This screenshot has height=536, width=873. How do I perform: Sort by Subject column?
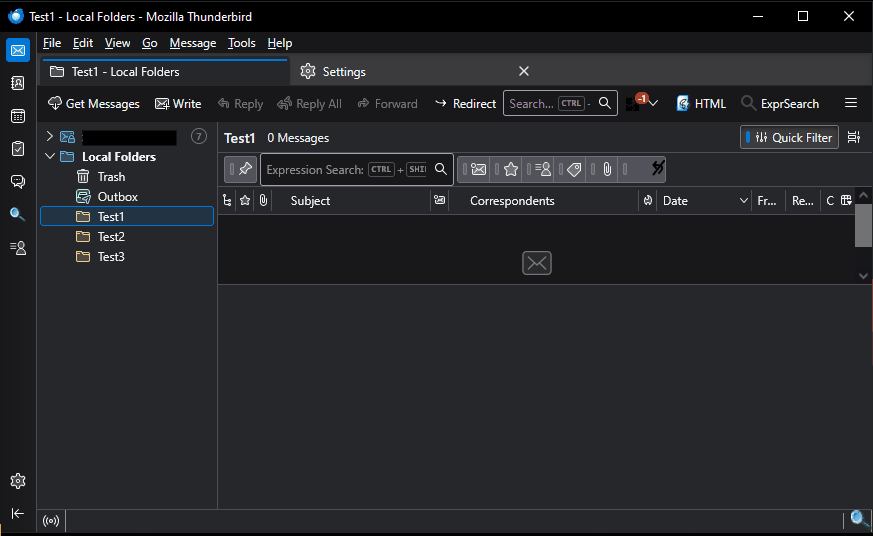click(x=351, y=201)
